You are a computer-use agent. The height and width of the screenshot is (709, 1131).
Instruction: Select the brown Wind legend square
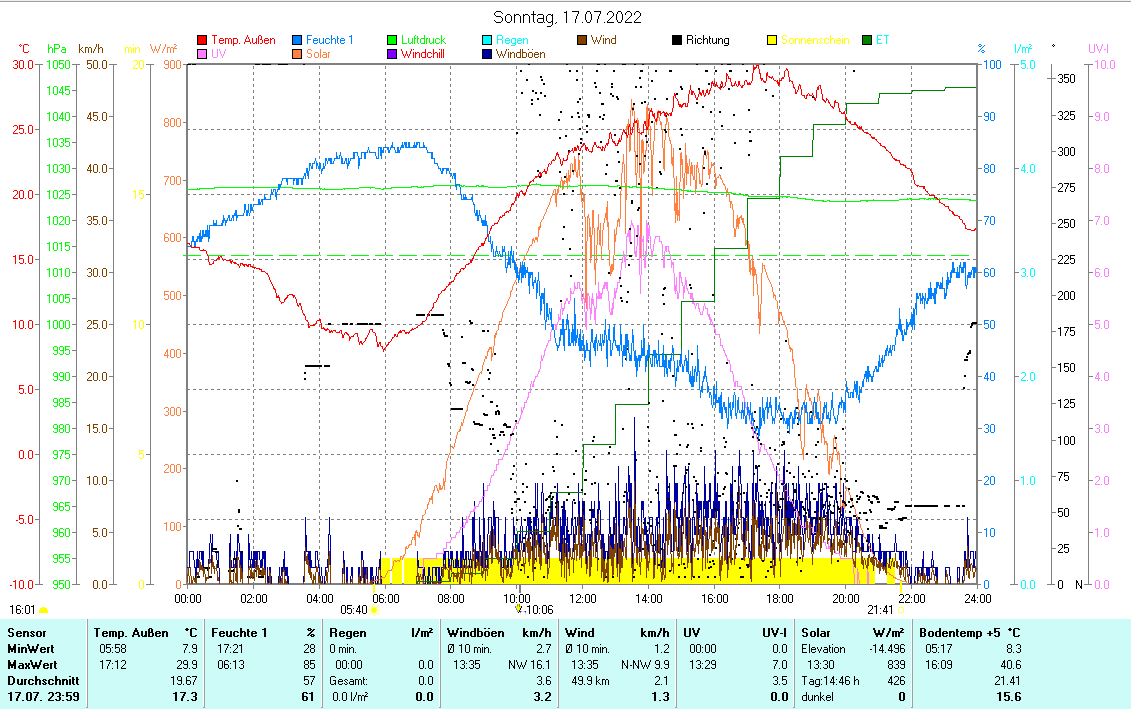(x=582, y=41)
